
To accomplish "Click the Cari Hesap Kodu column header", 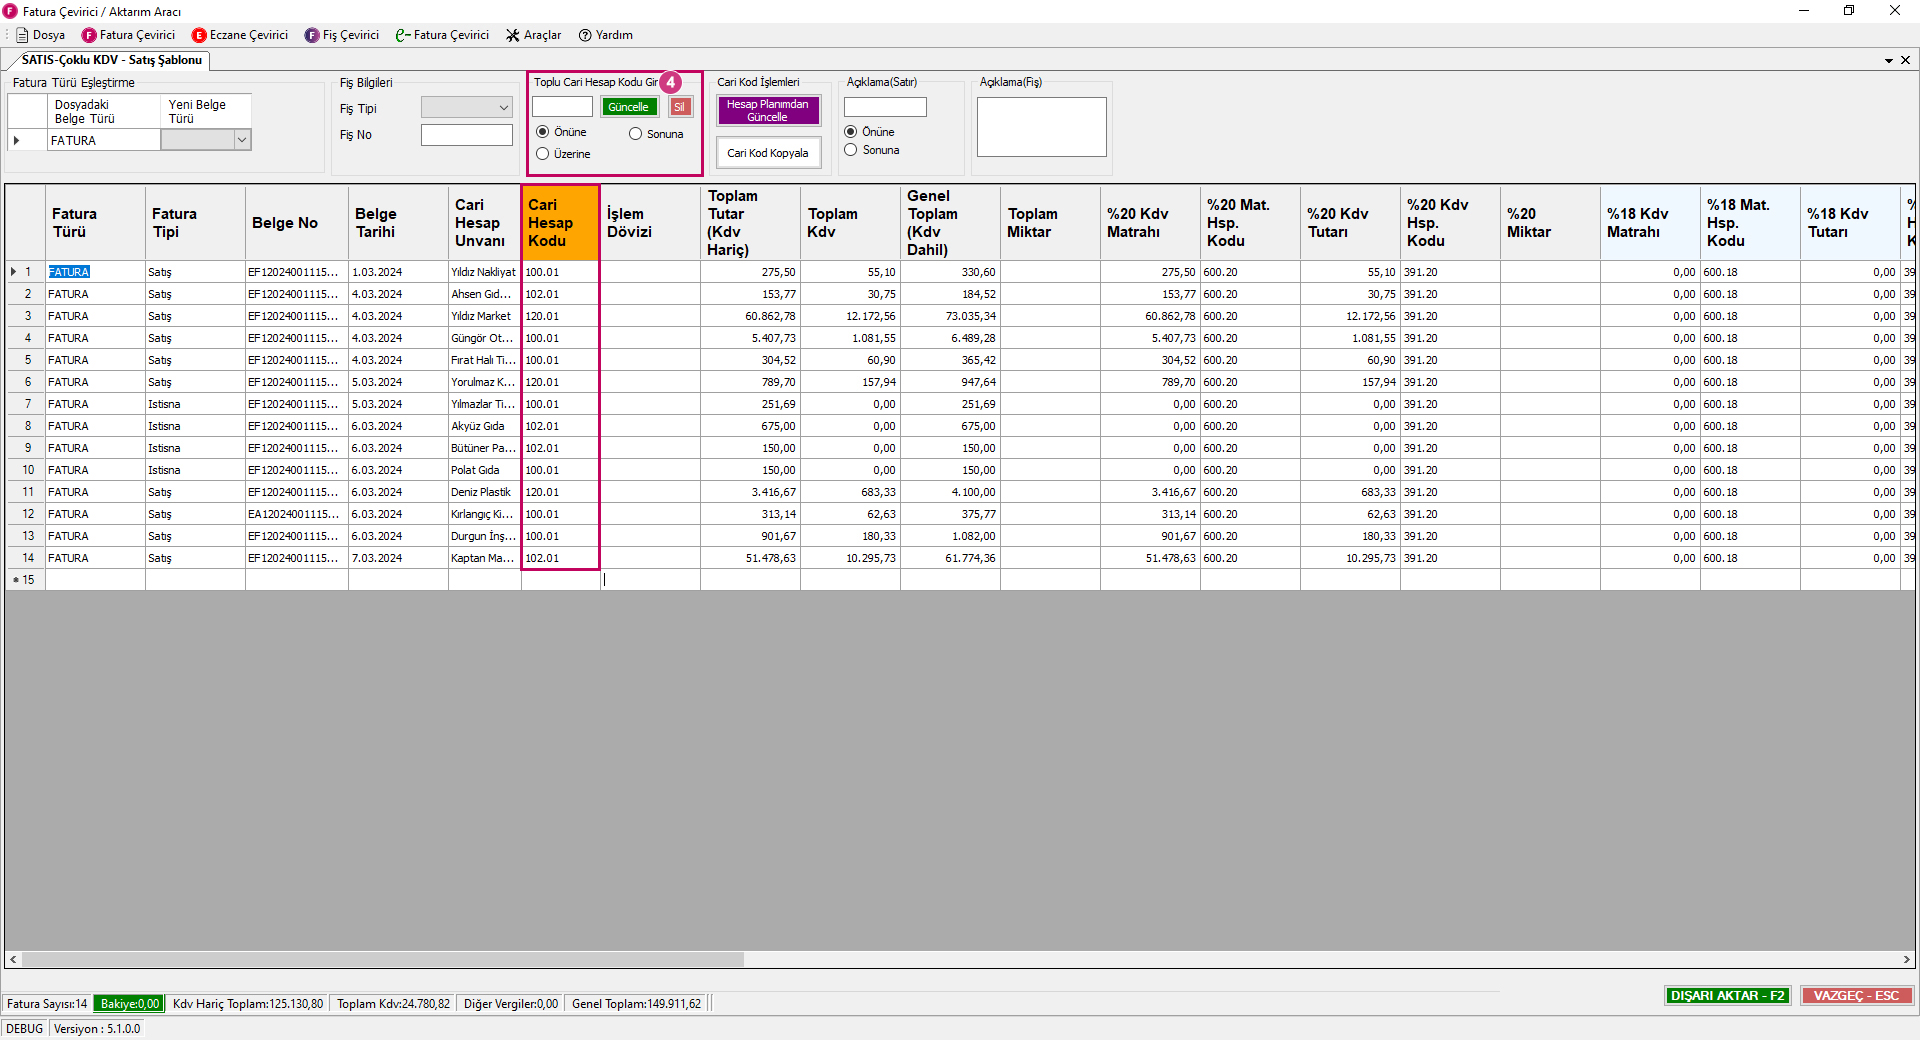I will point(560,223).
